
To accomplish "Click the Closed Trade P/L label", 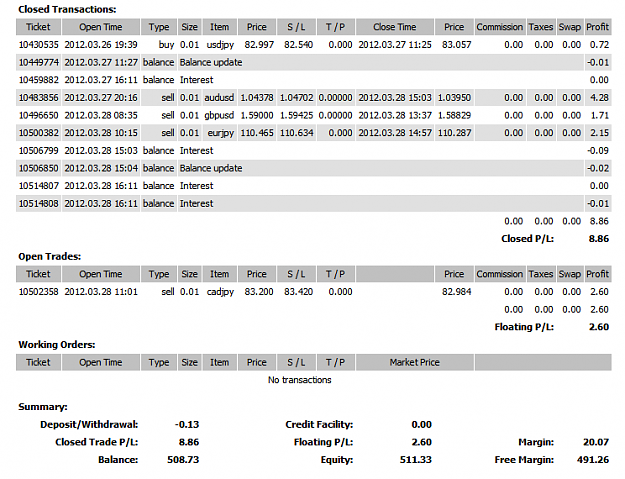I will coord(96,442).
